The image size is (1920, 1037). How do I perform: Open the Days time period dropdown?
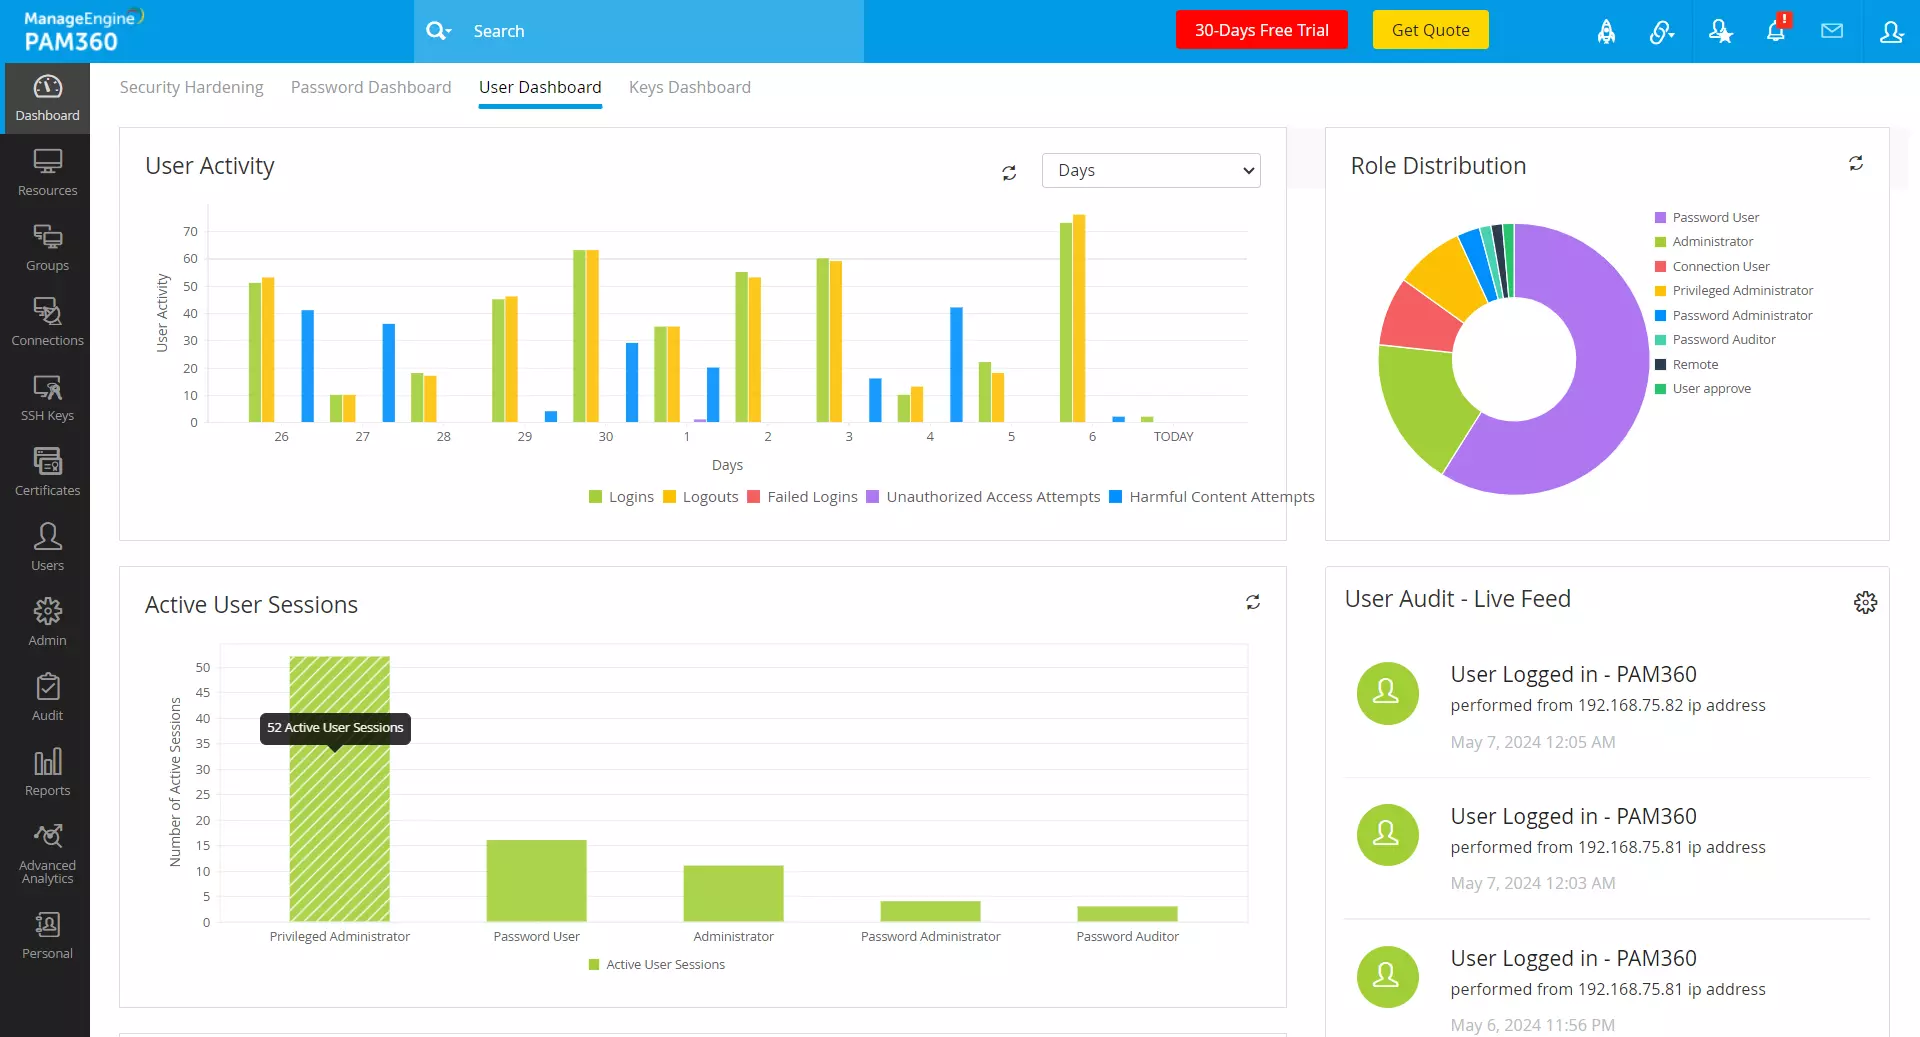1150,170
